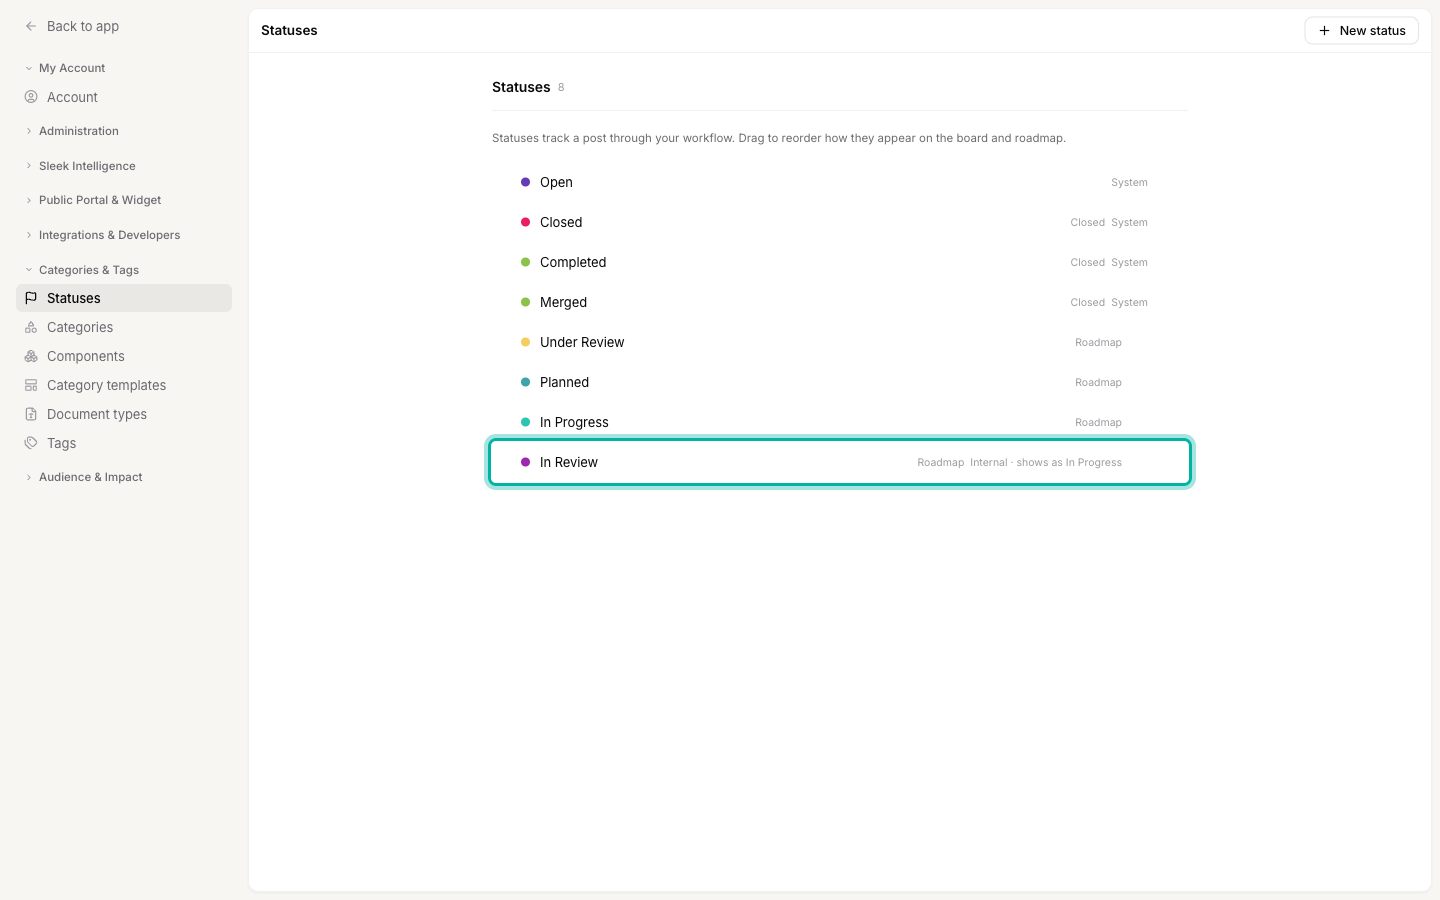Click Roadmap label on Under Review row

click(x=1098, y=342)
